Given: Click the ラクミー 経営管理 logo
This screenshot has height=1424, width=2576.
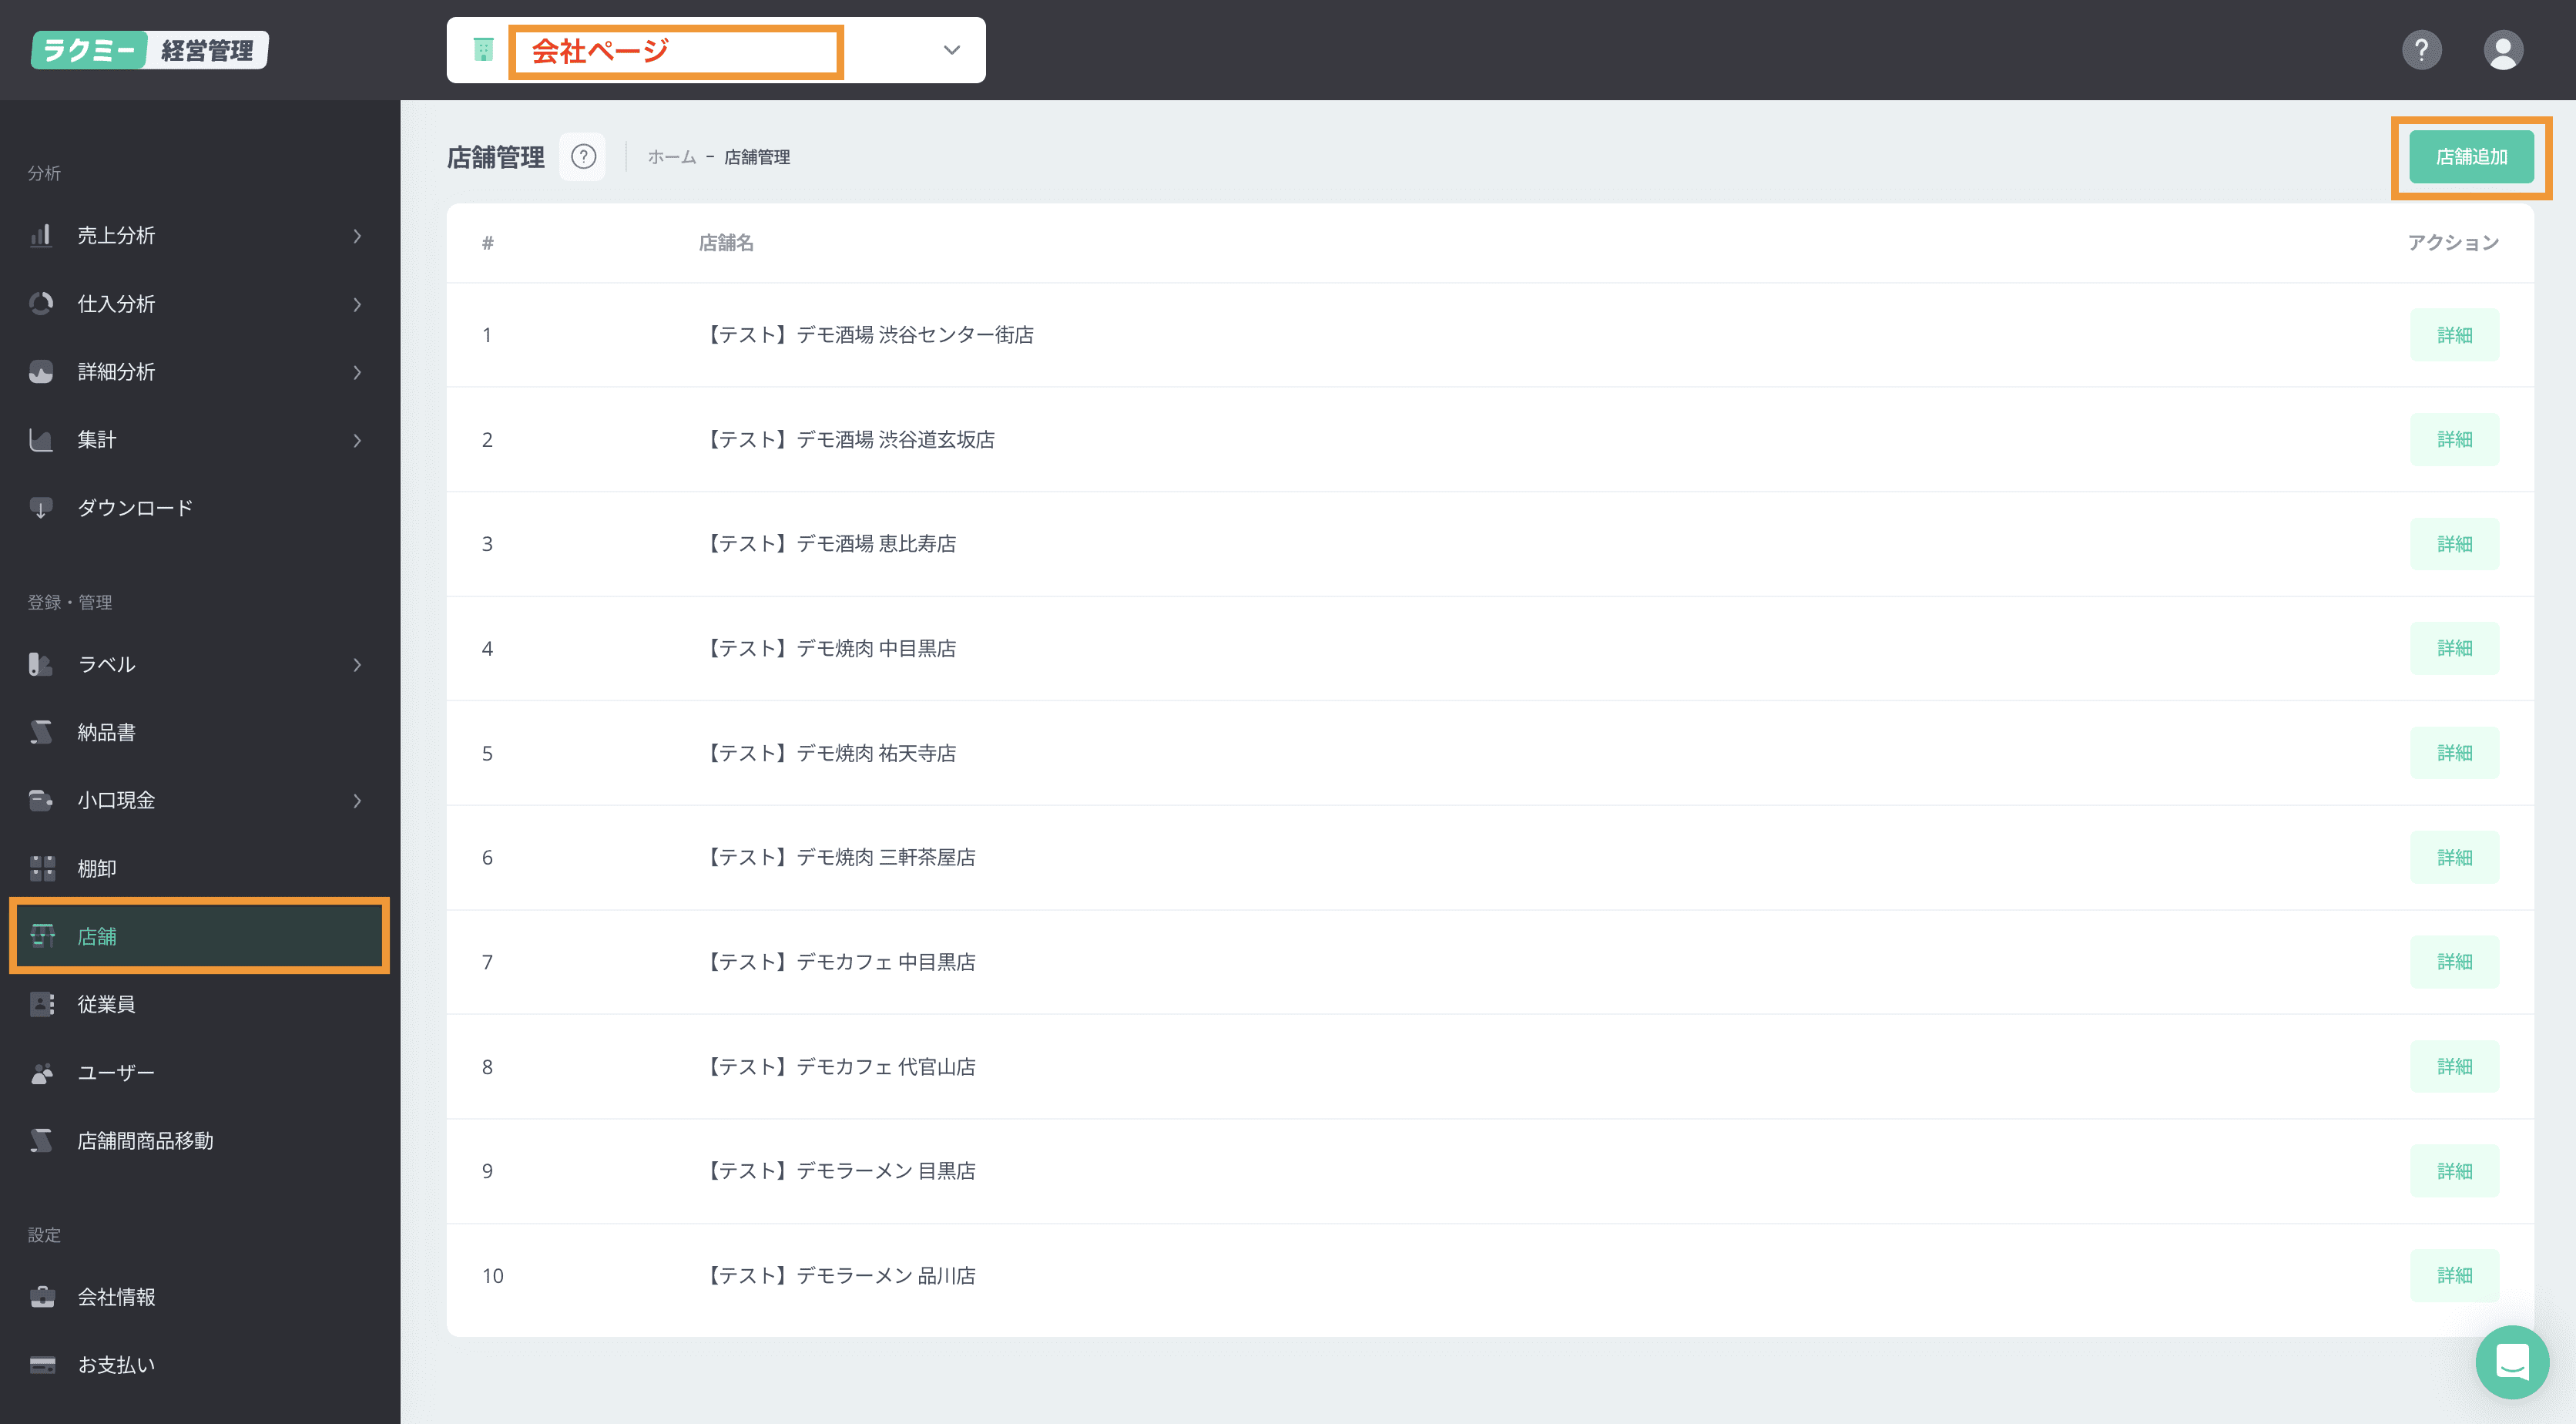Looking at the screenshot, I should click(x=150, y=50).
